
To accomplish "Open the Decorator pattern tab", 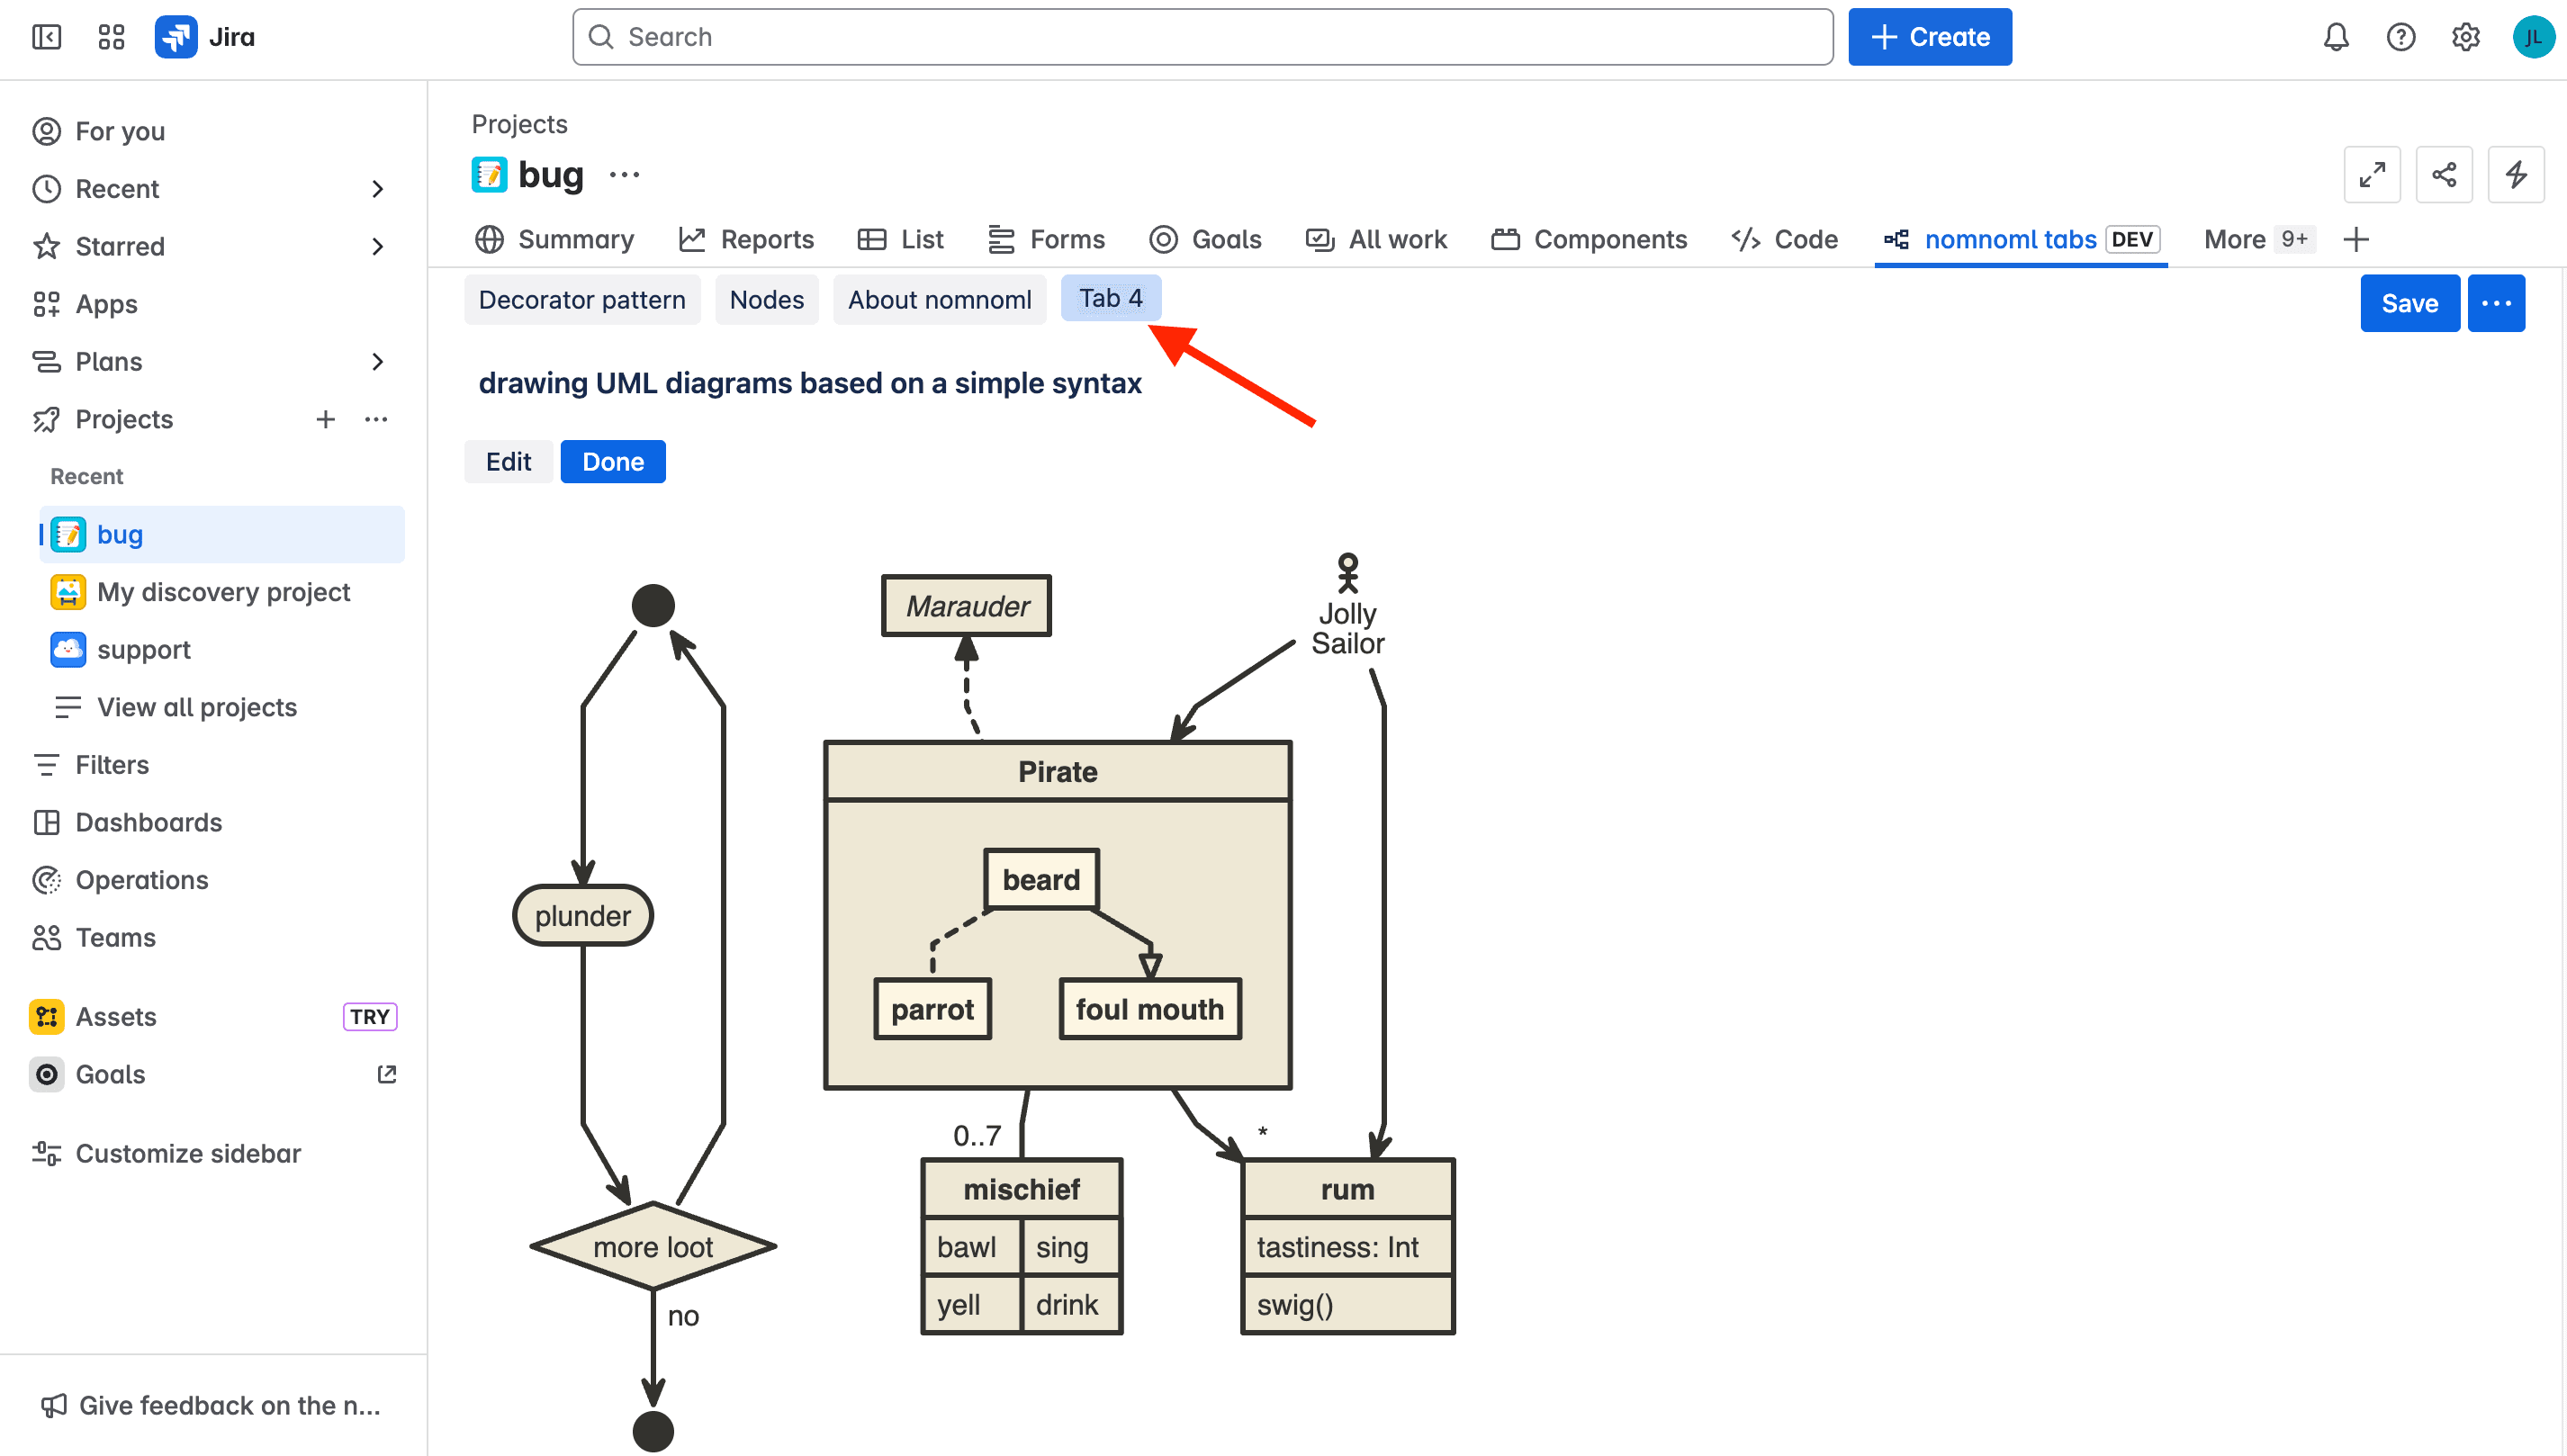I will (582, 299).
